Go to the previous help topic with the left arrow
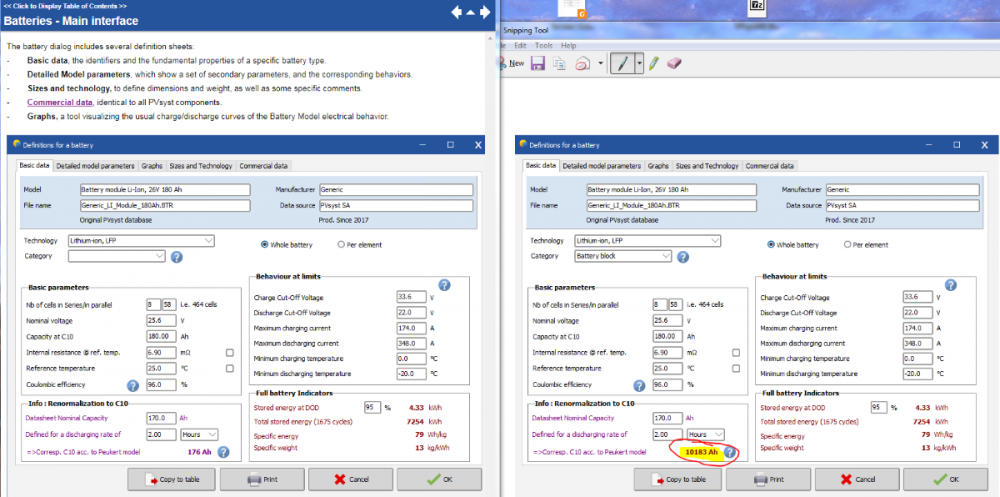 [x=457, y=13]
